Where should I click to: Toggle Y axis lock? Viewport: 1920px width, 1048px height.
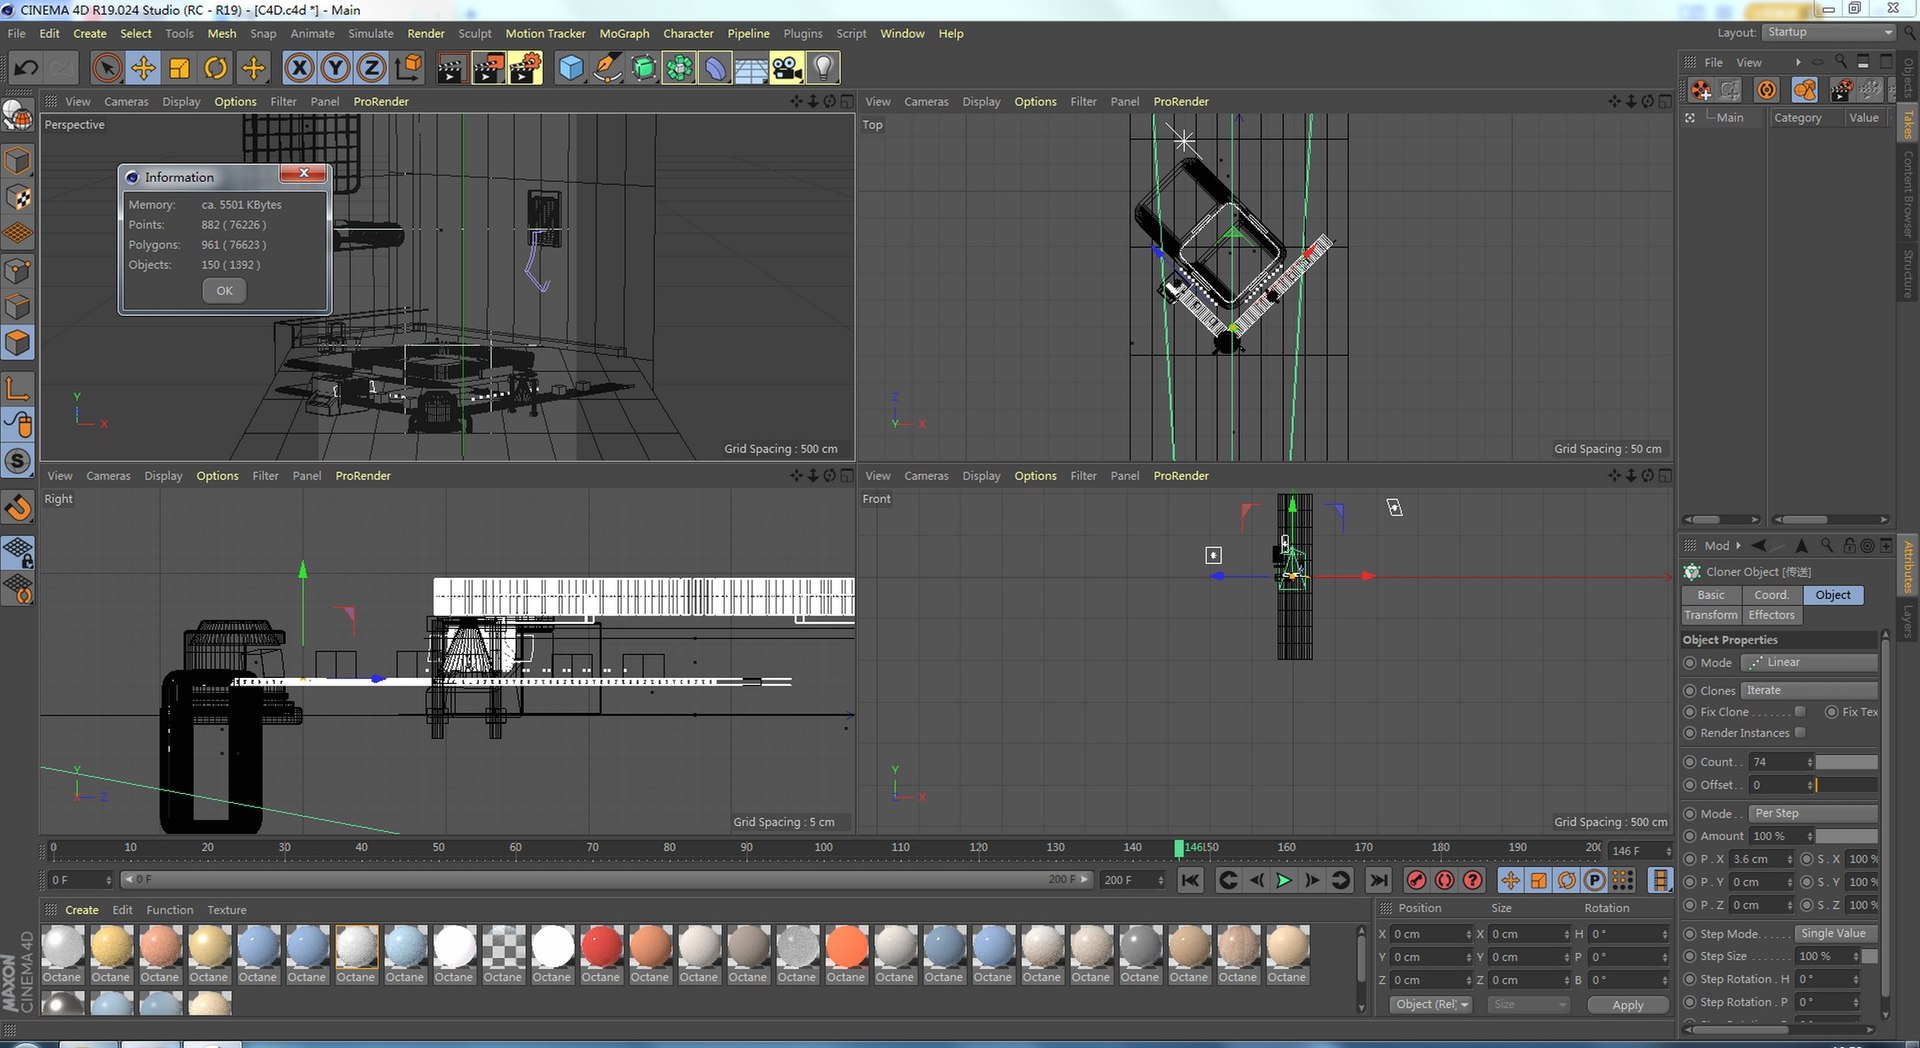click(335, 68)
